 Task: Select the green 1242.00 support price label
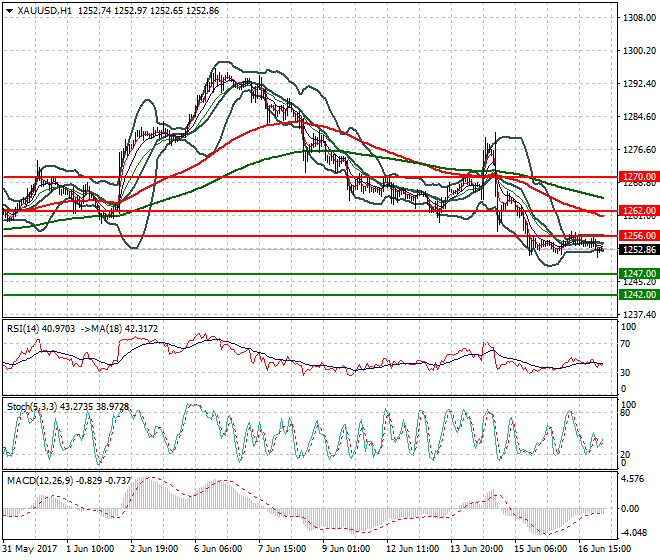(x=638, y=295)
